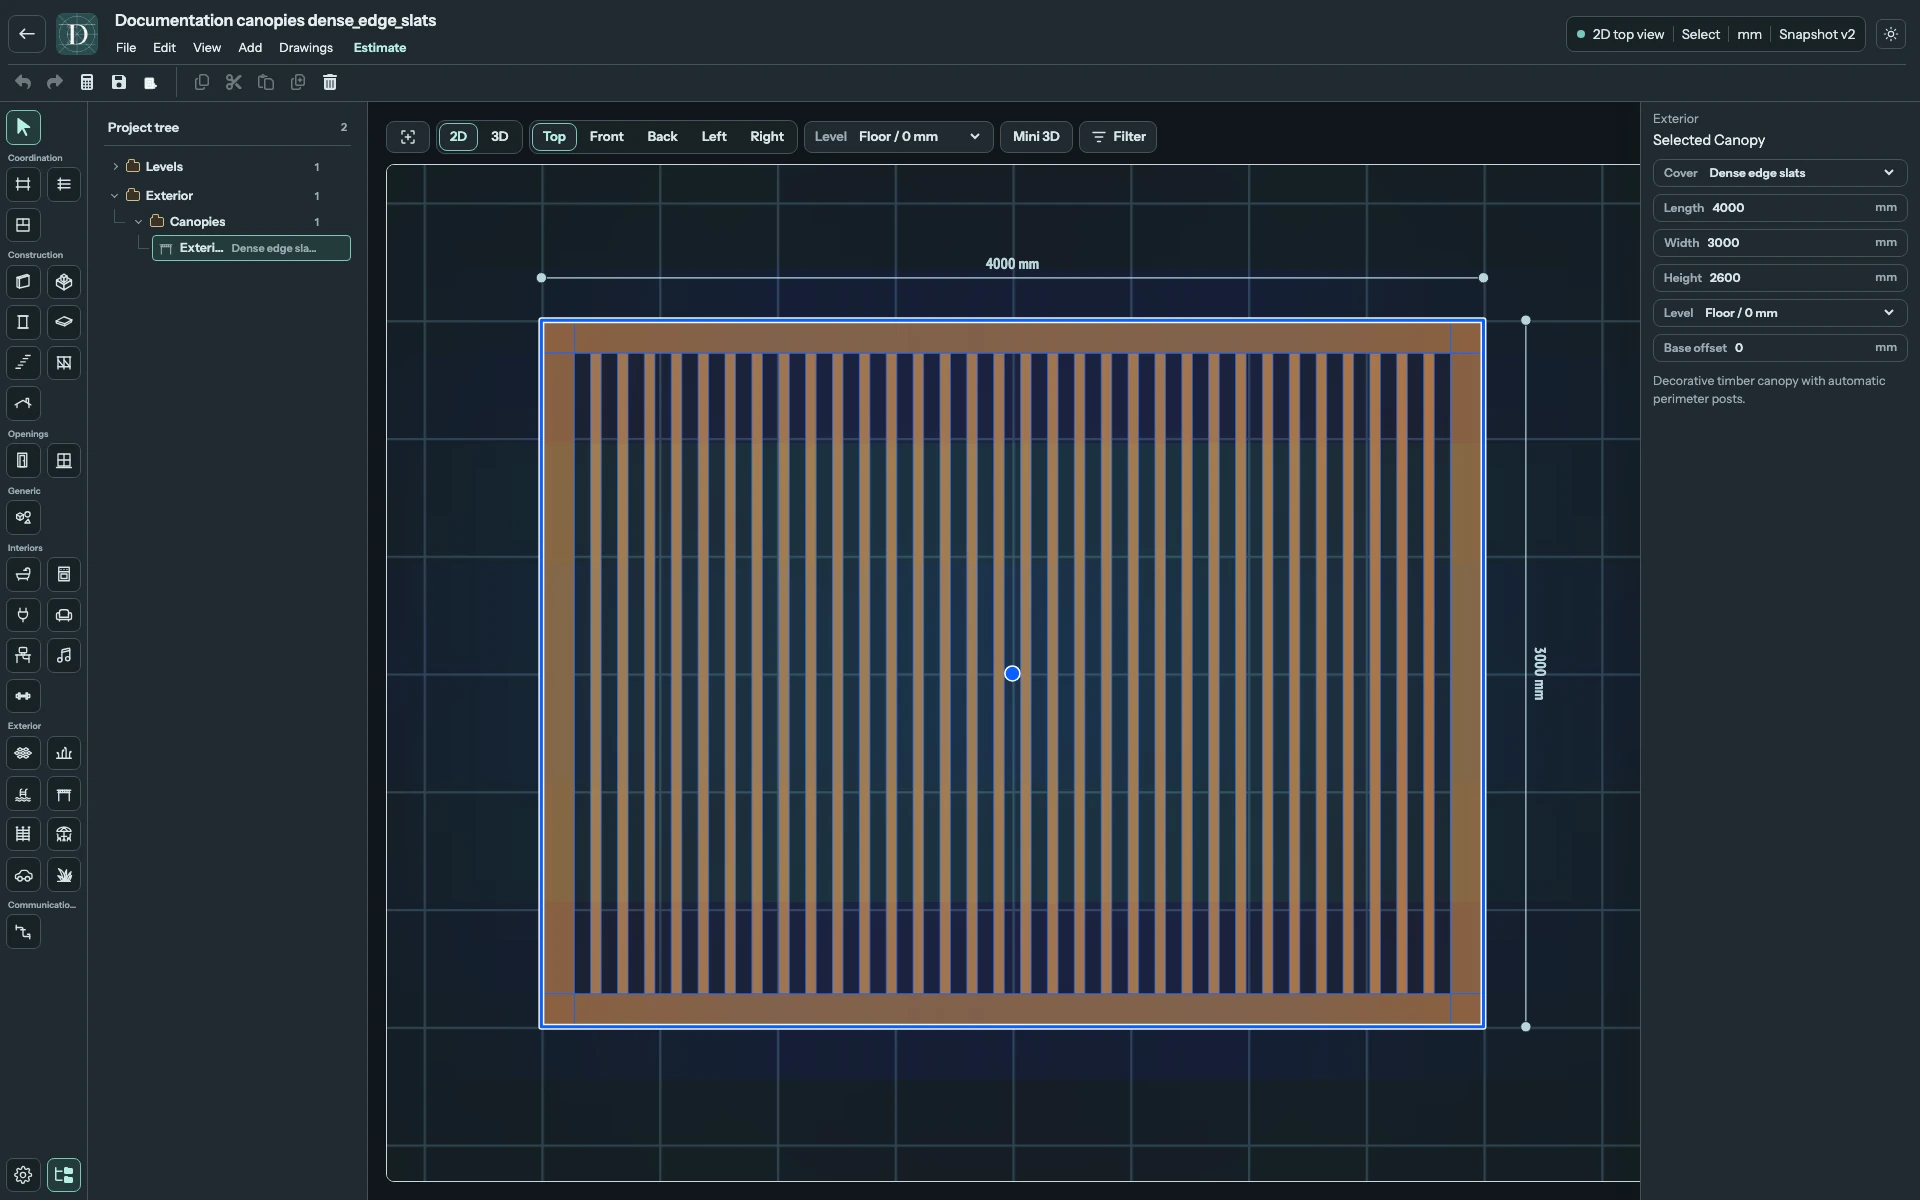Switch to the Back view tab
This screenshot has width=1920, height=1200.
(662, 137)
